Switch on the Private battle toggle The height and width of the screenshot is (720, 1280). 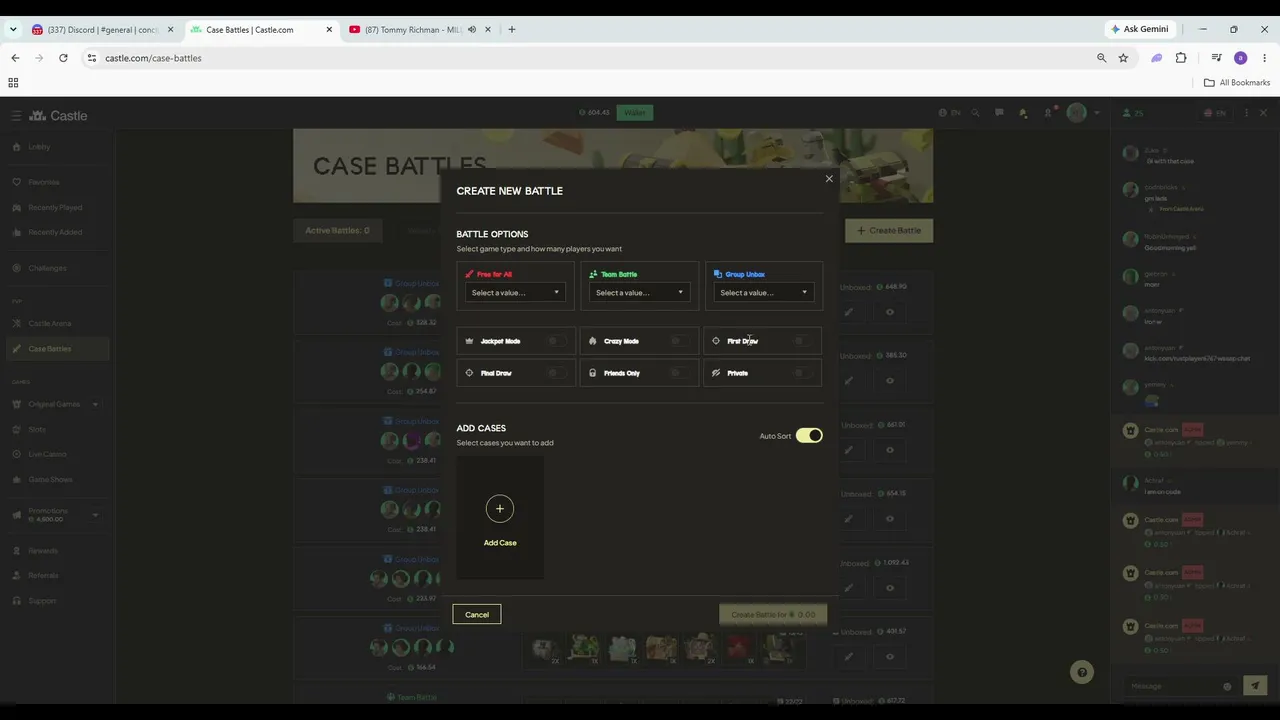[802, 373]
